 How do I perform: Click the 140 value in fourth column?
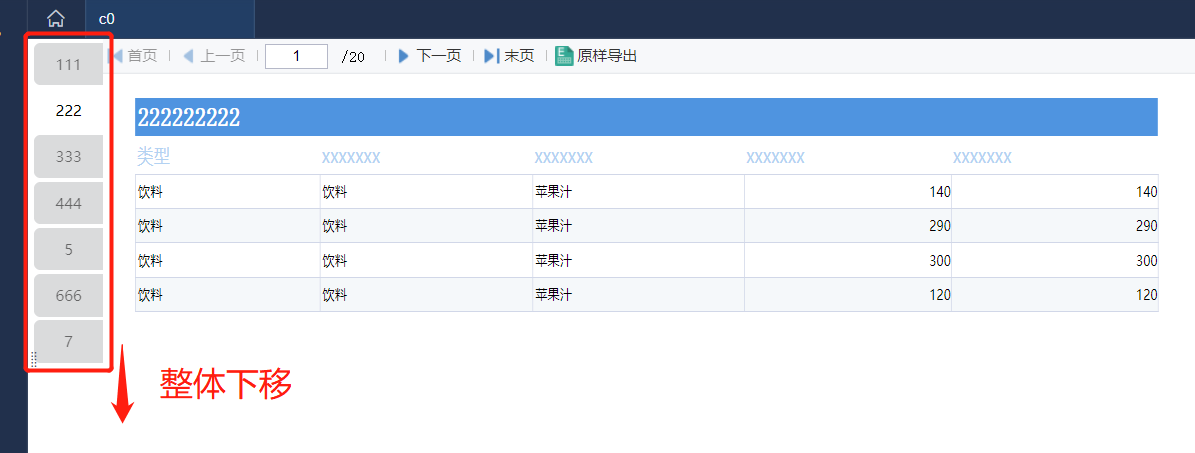tap(940, 192)
